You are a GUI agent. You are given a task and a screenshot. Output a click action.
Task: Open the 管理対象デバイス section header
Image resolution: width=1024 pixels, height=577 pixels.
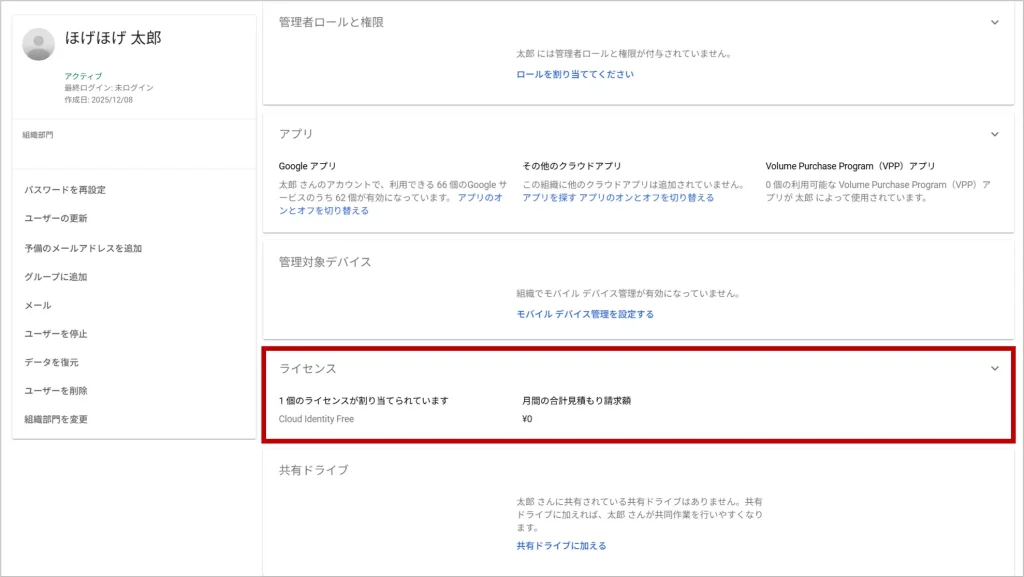click(325, 262)
